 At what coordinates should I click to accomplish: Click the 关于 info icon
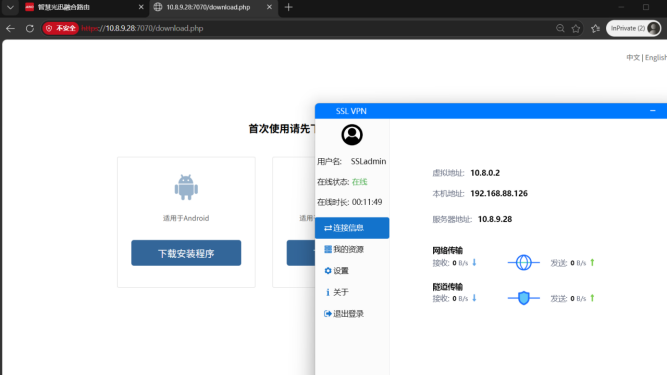[328, 292]
